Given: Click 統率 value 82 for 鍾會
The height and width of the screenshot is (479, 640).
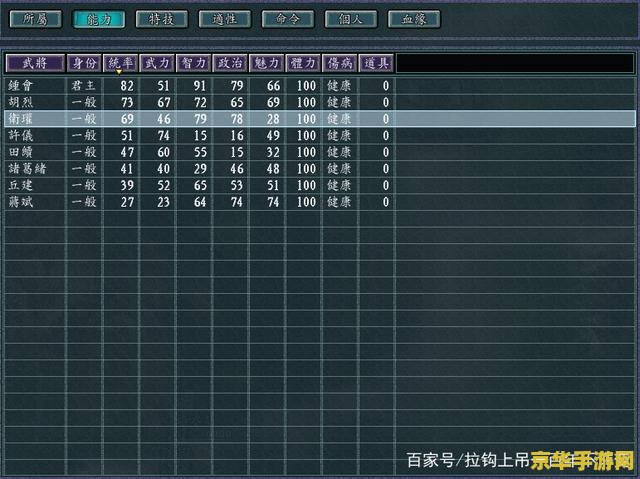Looking at the screenshot, I should click(127, 86).
